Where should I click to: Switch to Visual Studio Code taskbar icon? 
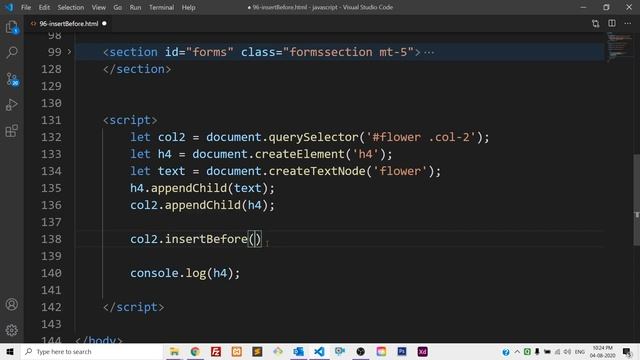pos(319,351)
